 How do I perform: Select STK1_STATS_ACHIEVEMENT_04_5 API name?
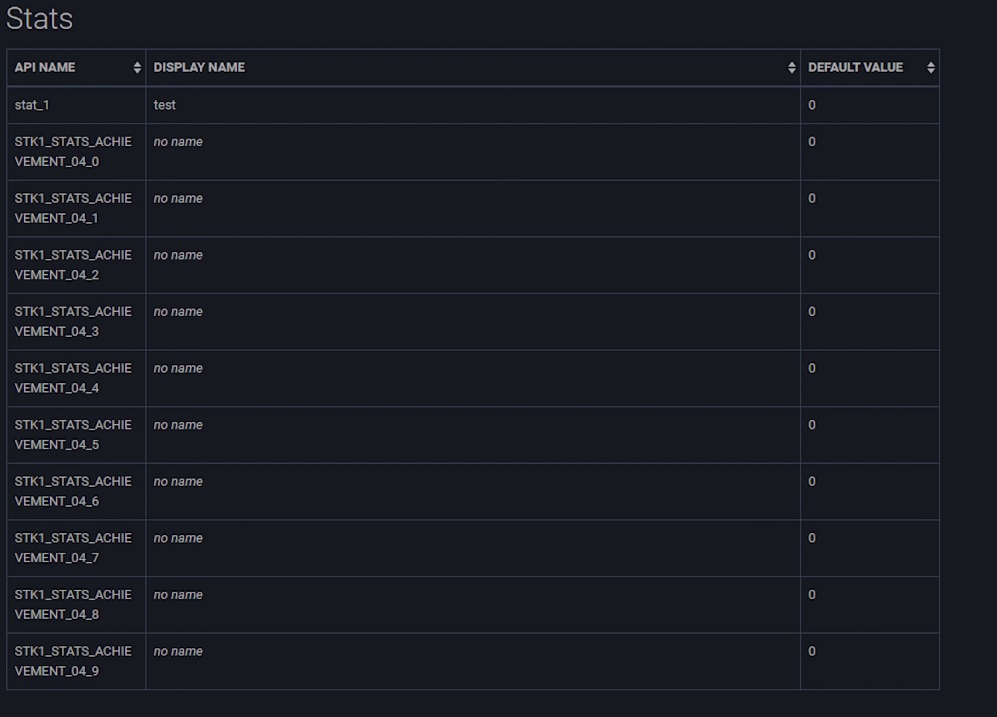coord(72,435)
